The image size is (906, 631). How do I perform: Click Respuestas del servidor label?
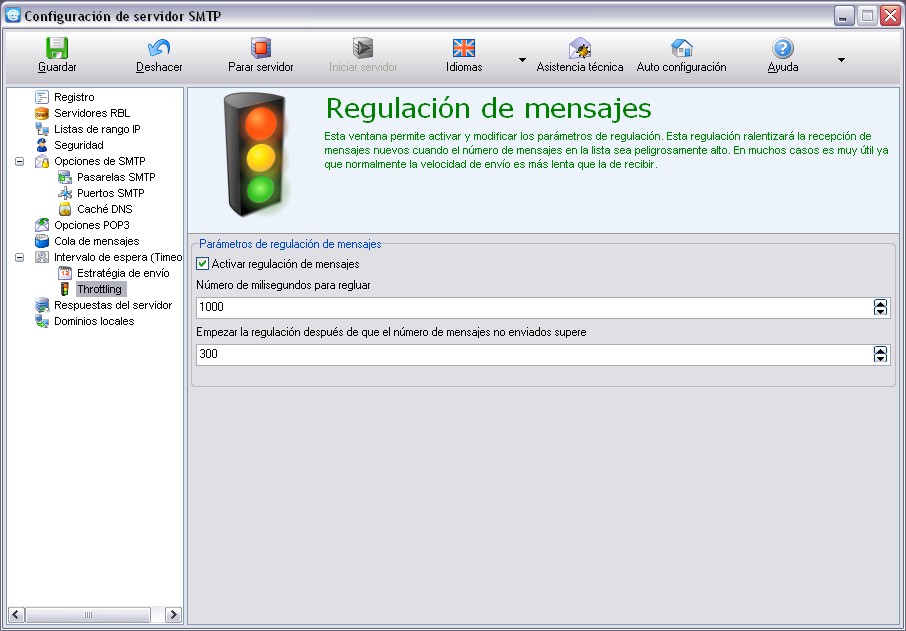point(113,305)
